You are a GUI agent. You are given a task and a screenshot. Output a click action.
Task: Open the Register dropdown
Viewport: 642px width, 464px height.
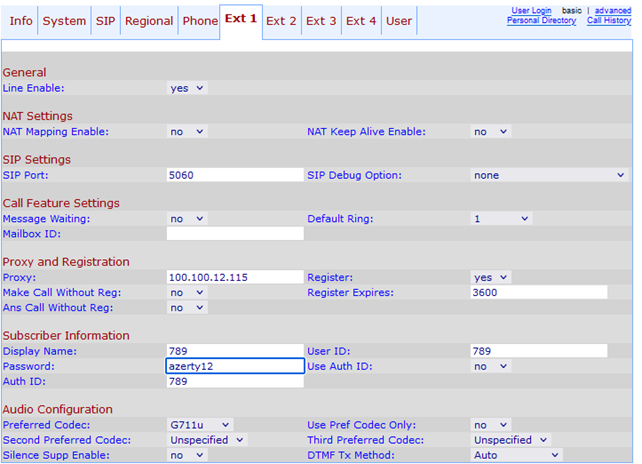490,277
